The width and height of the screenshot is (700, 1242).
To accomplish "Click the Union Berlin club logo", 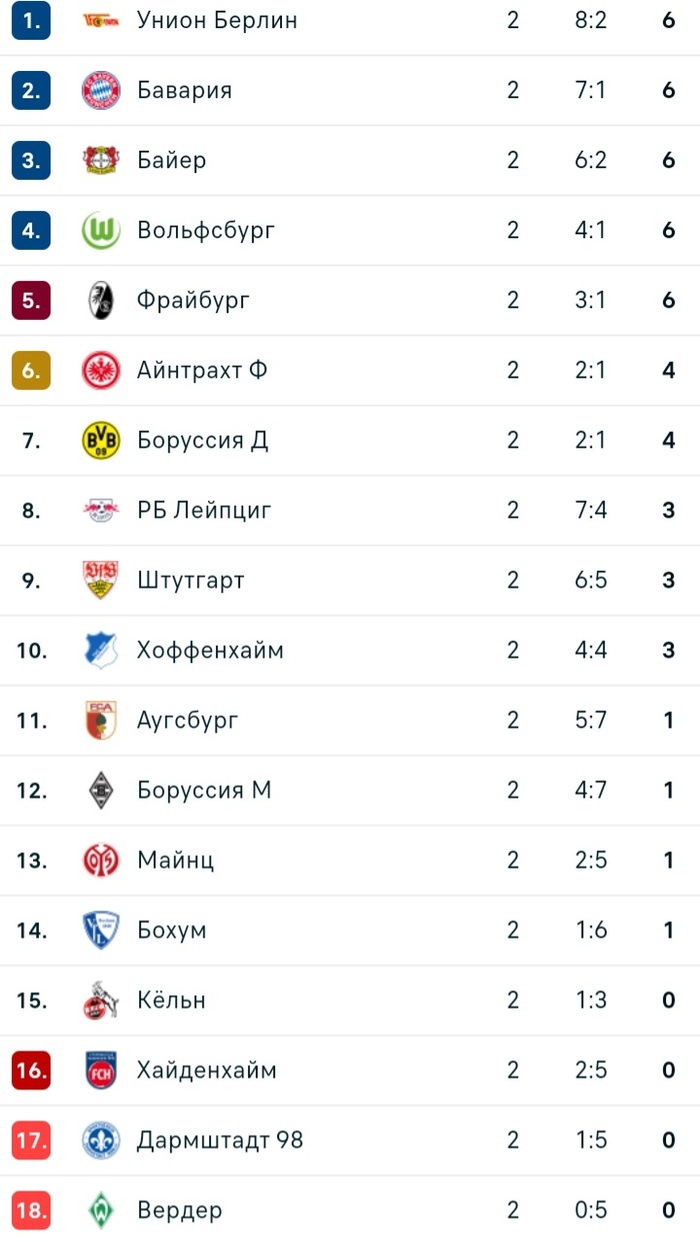I will point(100,20).
